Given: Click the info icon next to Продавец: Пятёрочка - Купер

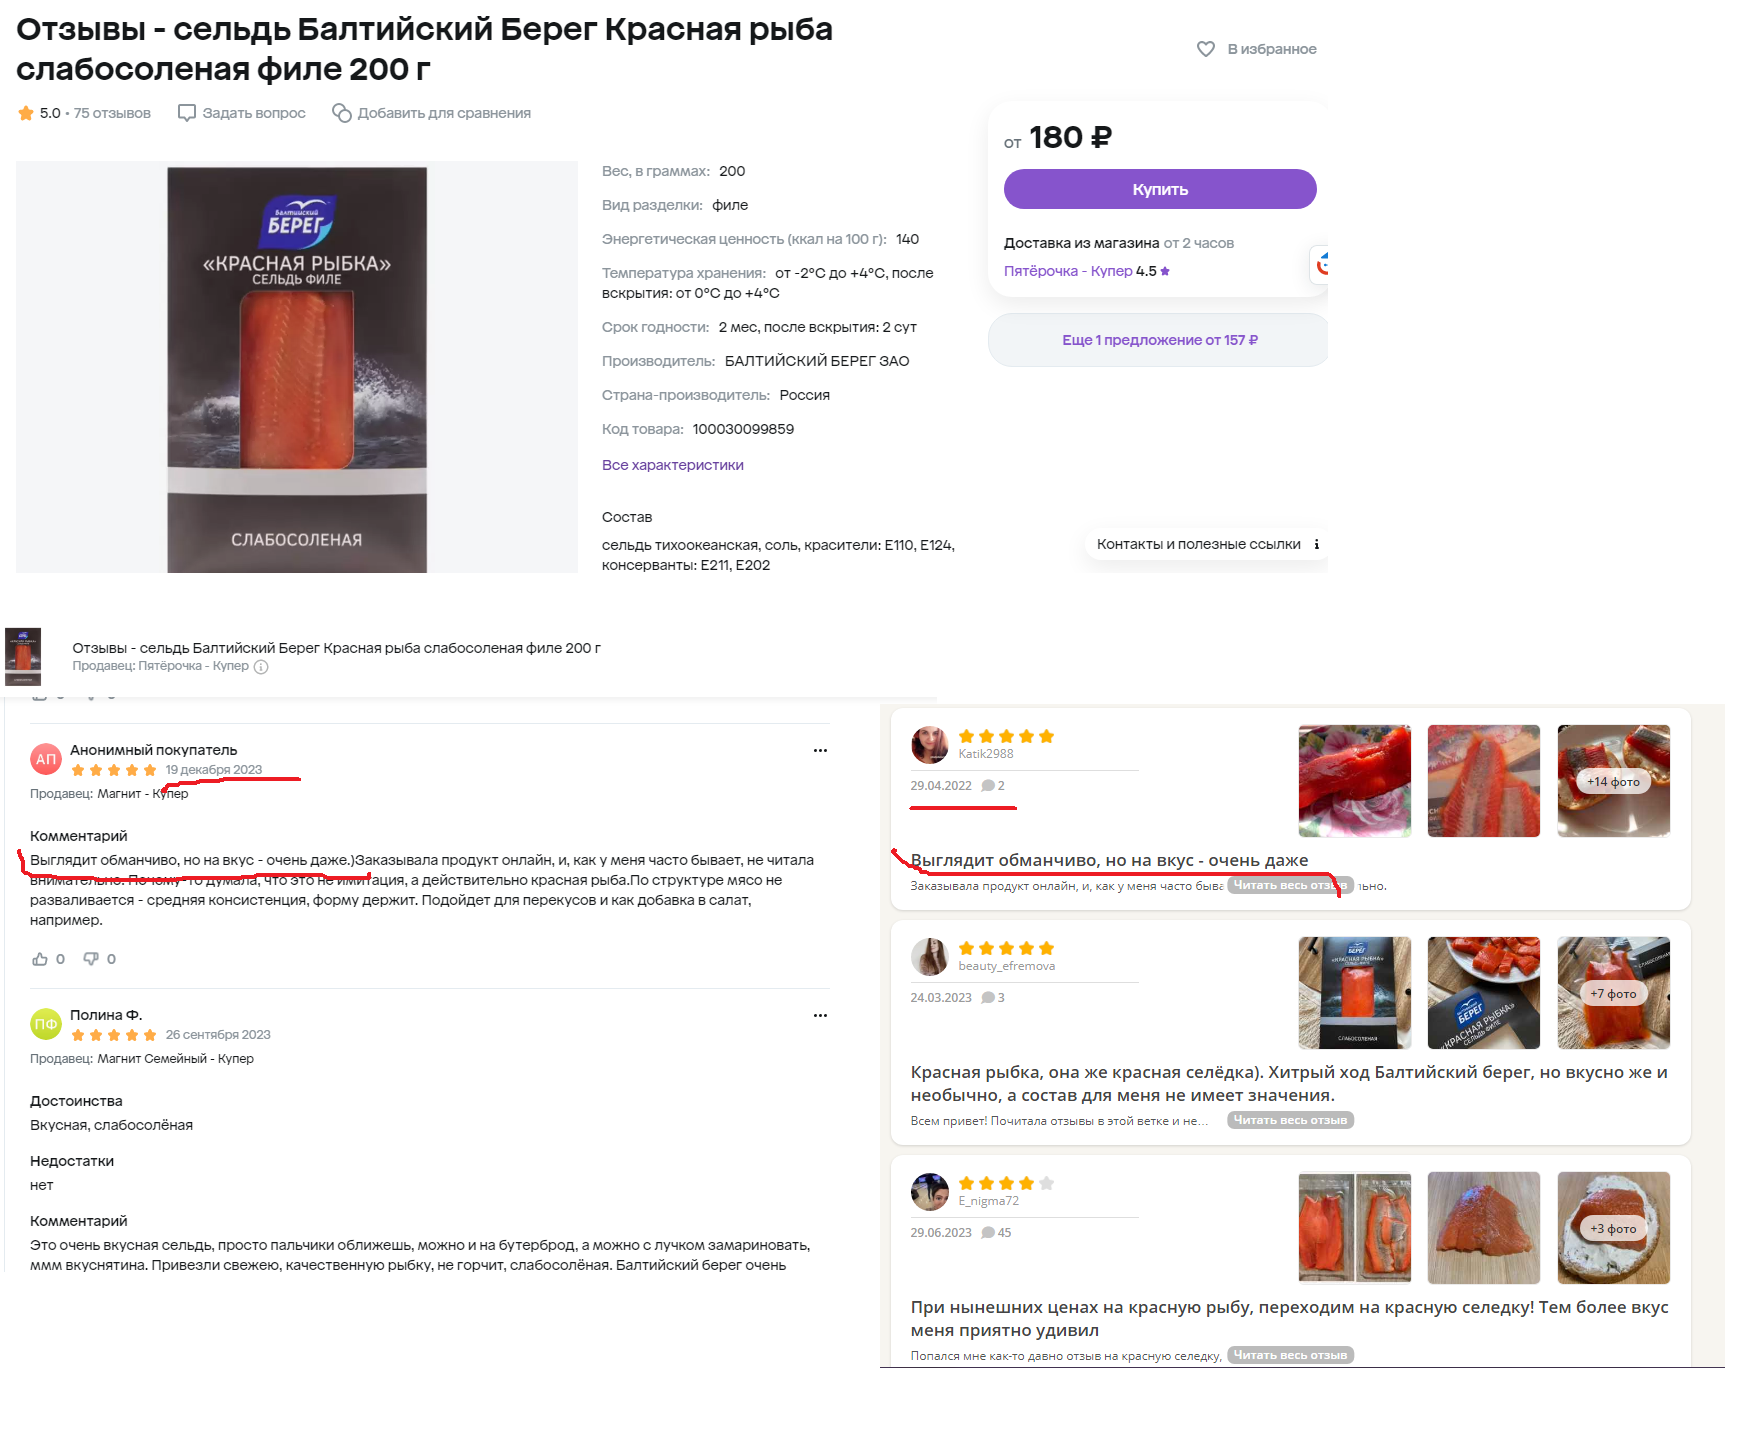Looking at the screenshot, I should [x=261, y=667].
